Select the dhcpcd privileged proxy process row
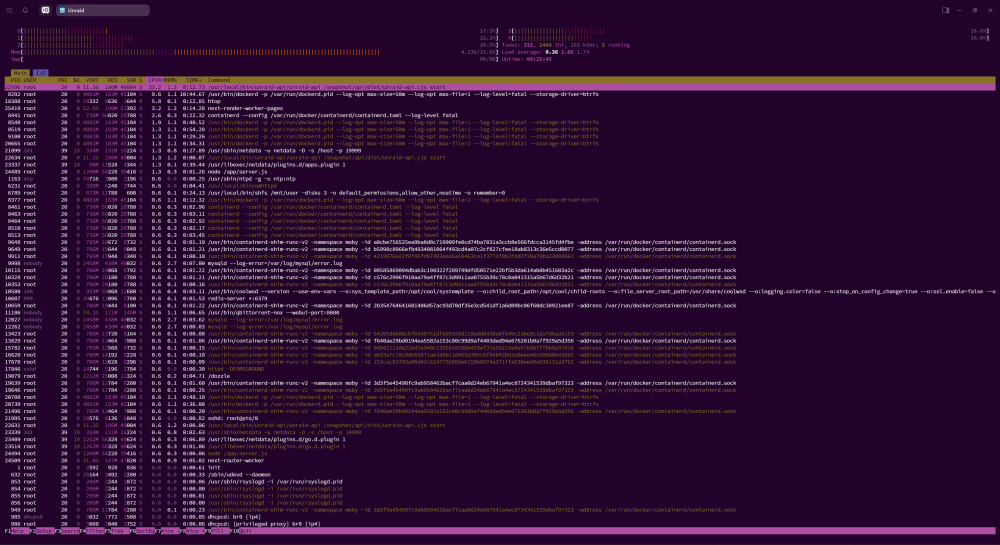This screenshot has width=1000, height=545. (500, 524)
